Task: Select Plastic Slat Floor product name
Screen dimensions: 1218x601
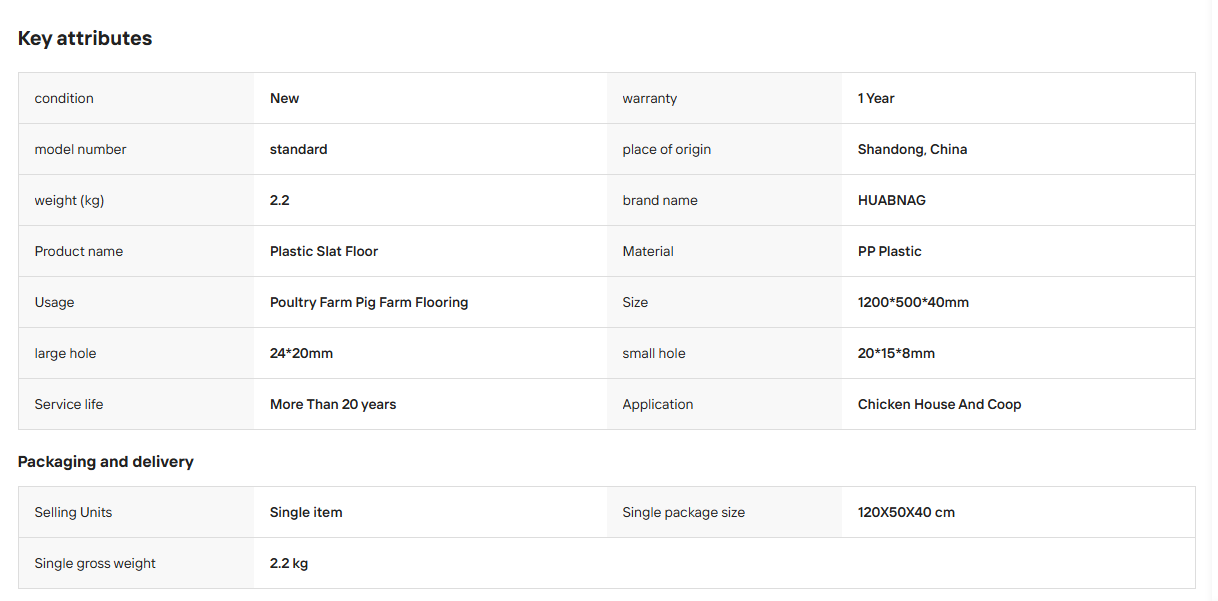Action: [324, 251]
